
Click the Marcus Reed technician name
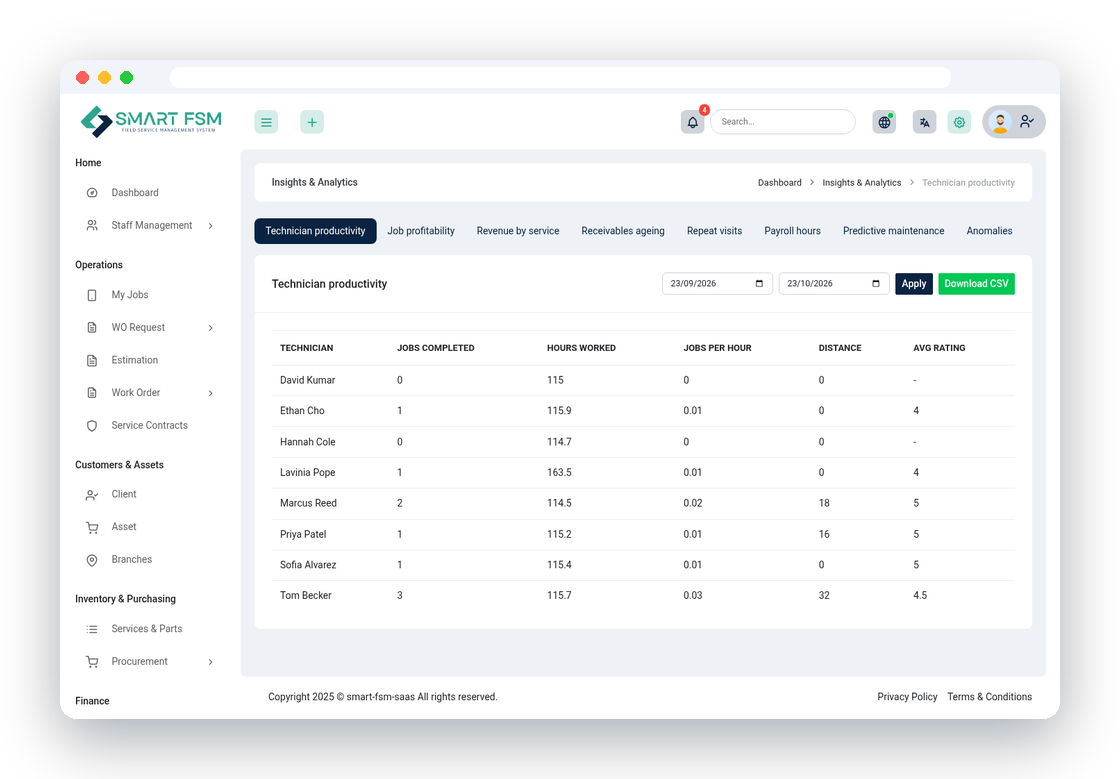coord(308,503)
